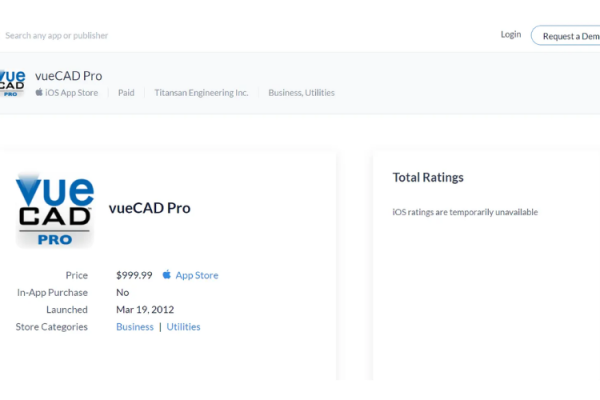This screenshot has width=600, height=400.
Task: Click the Price label
Action: point(77,275)
